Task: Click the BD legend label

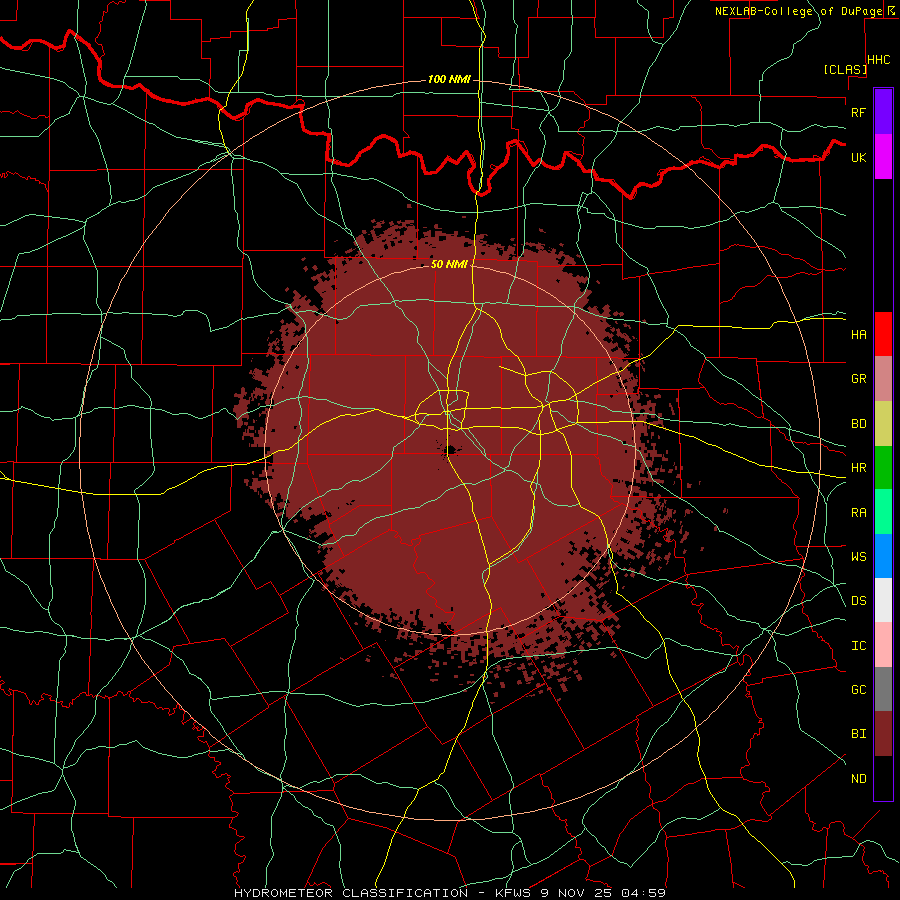Action: (859, 424)
